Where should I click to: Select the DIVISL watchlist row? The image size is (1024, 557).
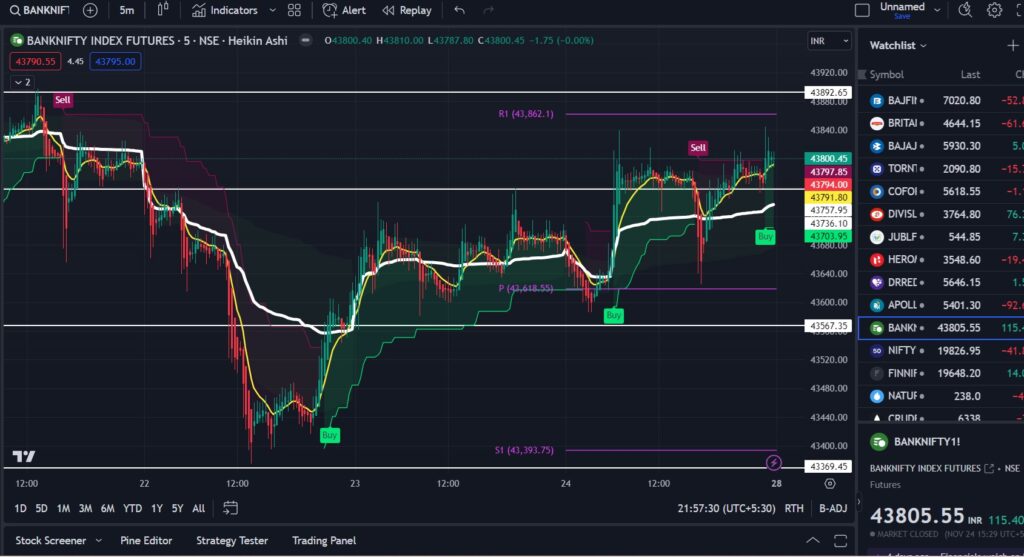(940, 214)
